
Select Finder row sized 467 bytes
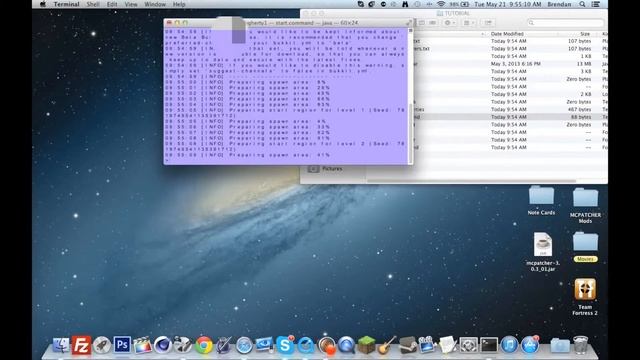(510, 109)
